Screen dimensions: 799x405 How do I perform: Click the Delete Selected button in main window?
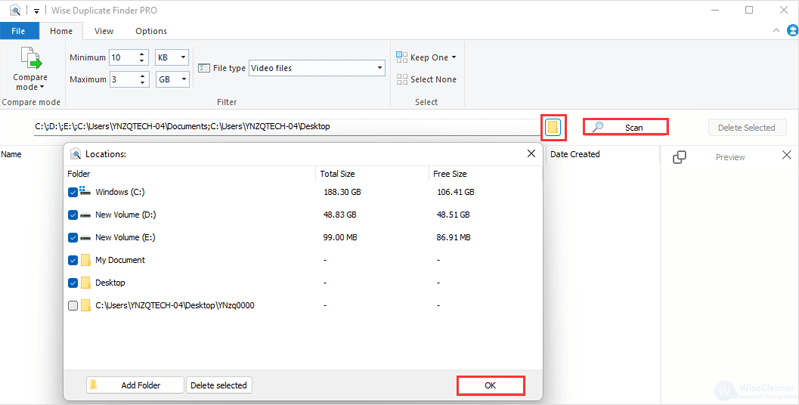tap(747, 128)
